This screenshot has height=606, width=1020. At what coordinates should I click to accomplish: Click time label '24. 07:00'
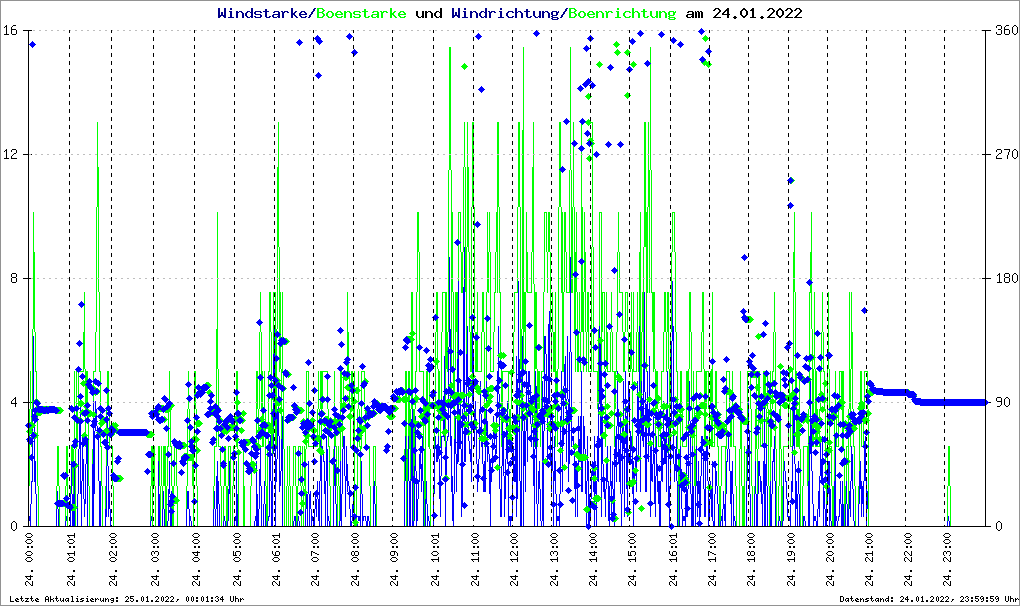point(315,560)
